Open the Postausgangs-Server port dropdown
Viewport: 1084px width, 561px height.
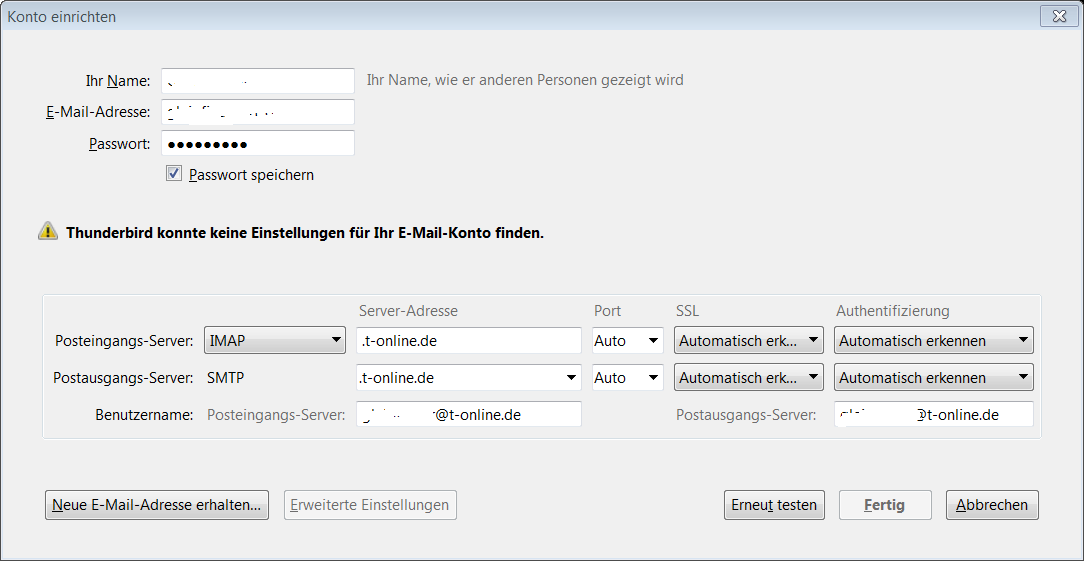point(628,377)
